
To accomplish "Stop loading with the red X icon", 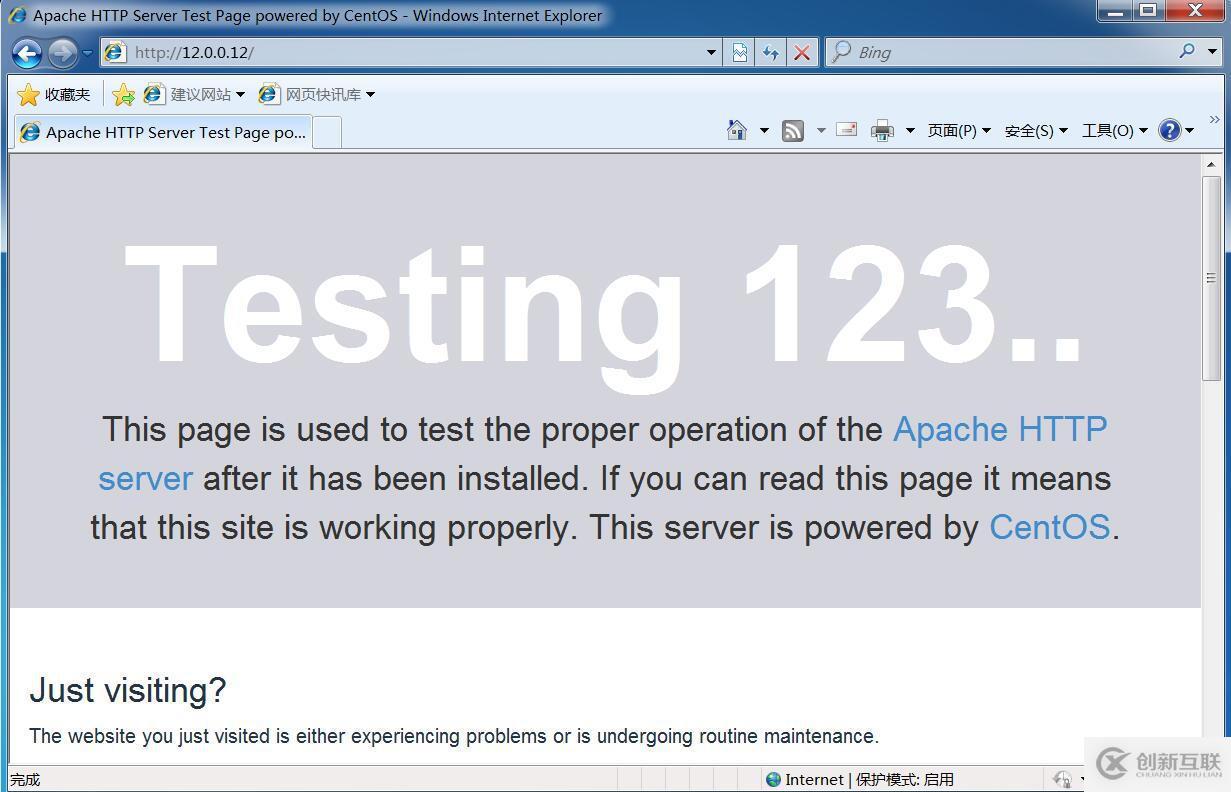I will 801,52.
